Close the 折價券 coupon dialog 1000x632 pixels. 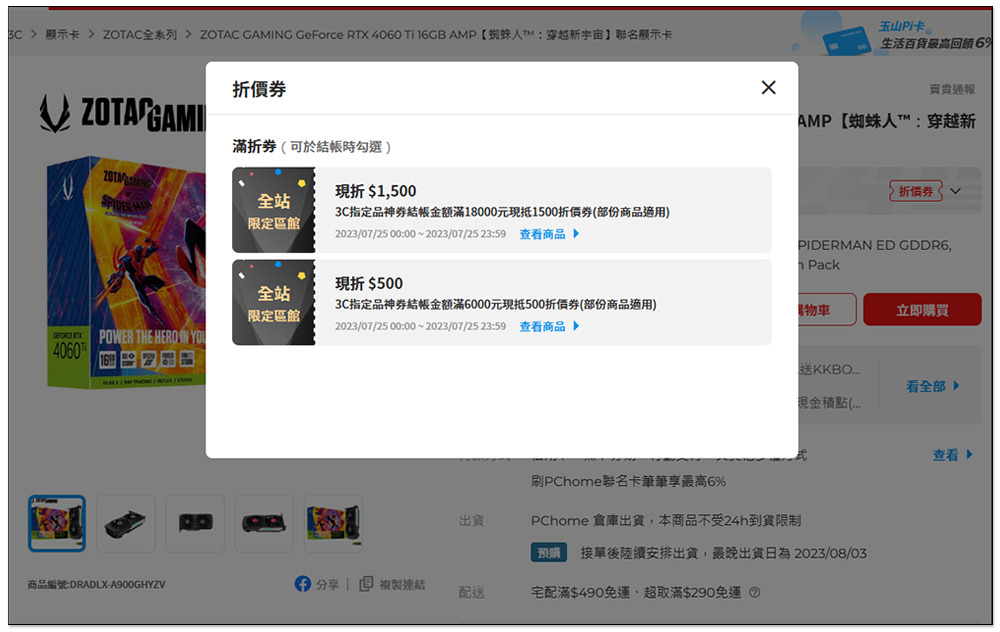768,87
